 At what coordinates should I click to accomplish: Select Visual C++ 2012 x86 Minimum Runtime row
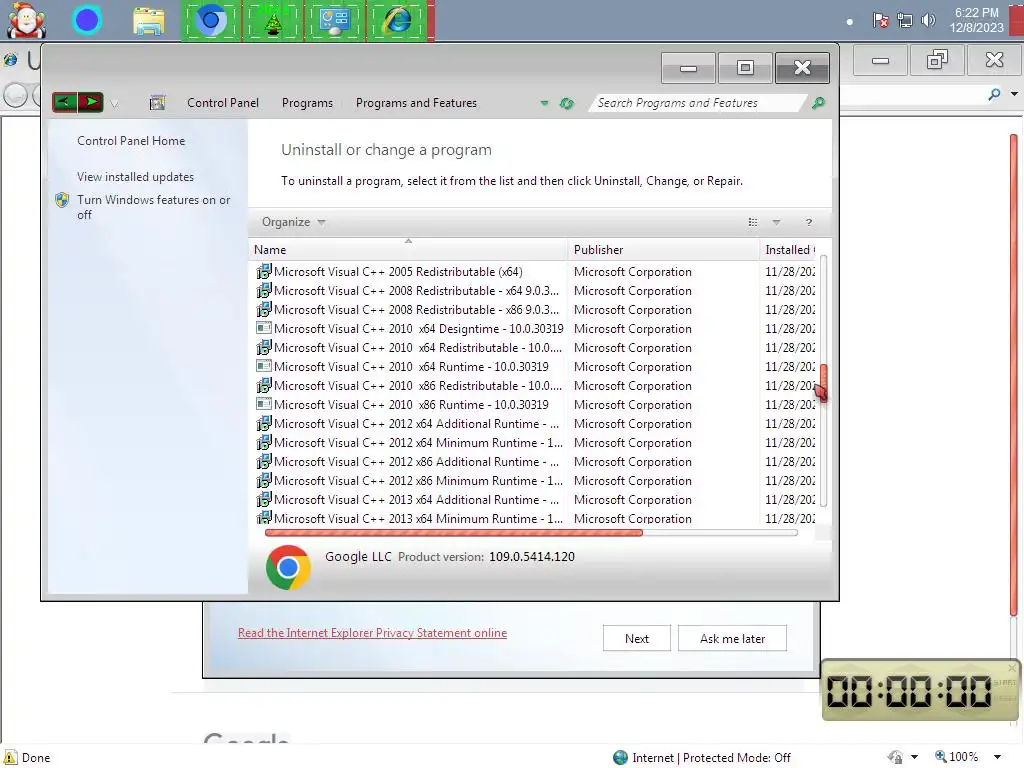pos(536,480)
